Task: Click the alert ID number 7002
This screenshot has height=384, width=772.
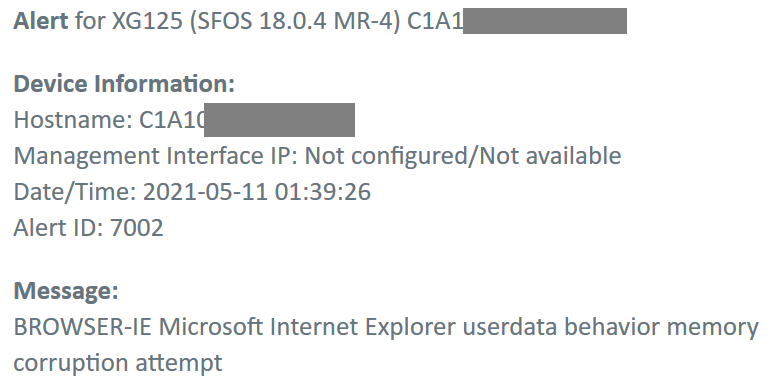Action: (x=136, y=228)
